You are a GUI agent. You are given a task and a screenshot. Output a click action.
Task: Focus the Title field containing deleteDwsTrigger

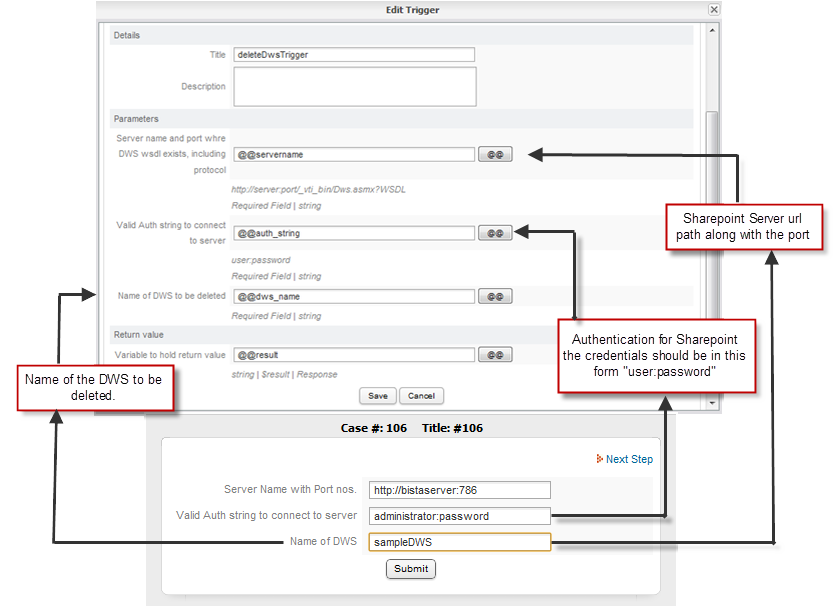(x=354, y=55)
